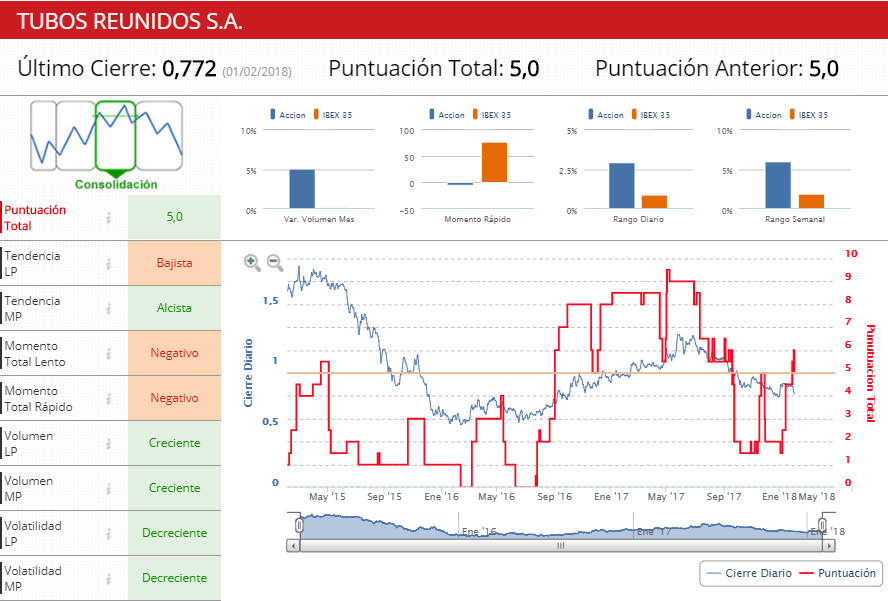Open info icon for Volumen LP
The image size is (888, 601).
(x=108, y=444)
